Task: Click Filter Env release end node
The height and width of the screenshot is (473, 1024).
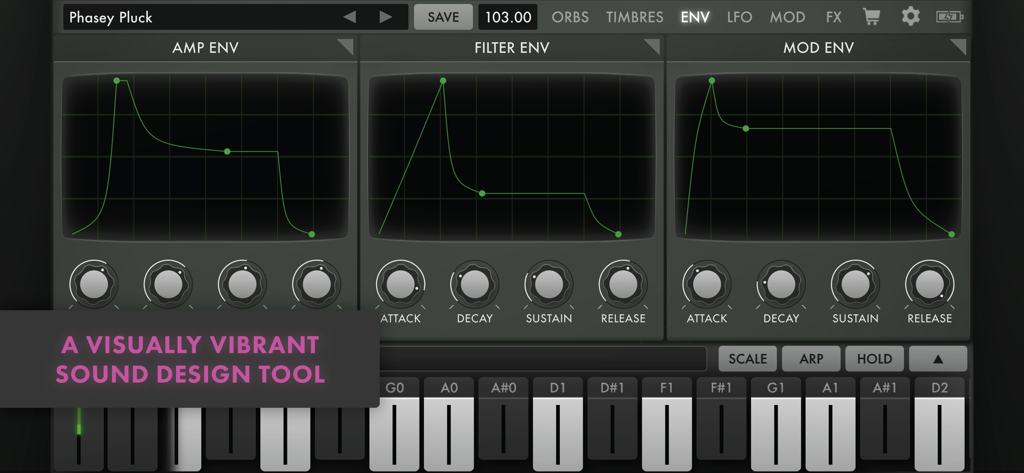Action: click(618, 234)
